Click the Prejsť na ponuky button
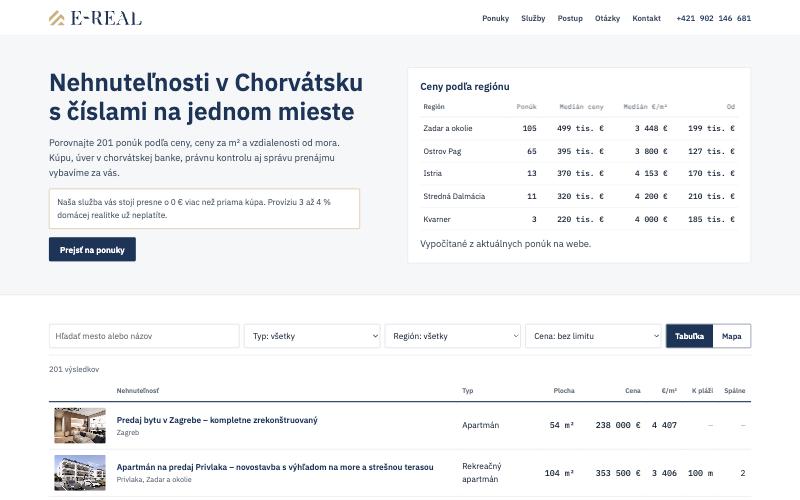 92,249
